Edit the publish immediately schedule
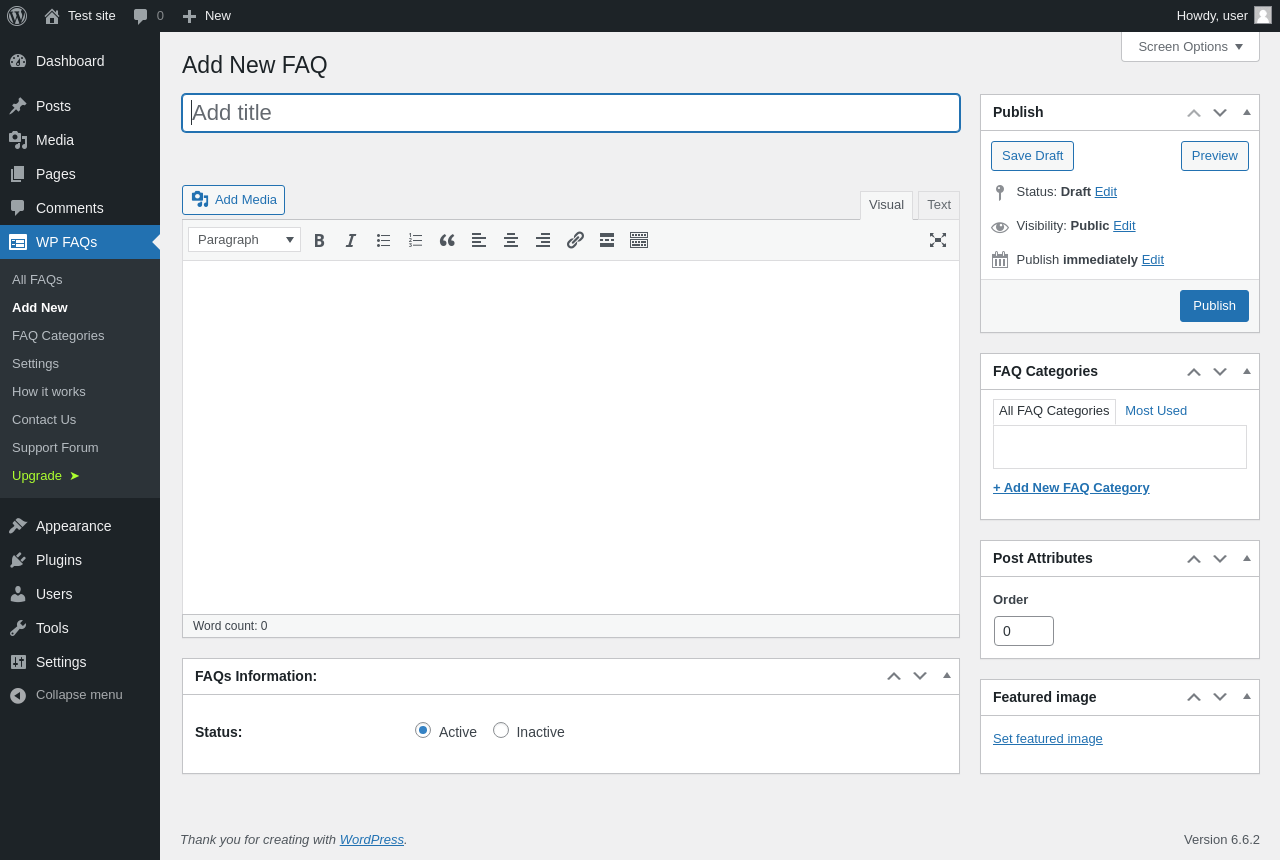 pyautogui.click(x=1152, y=260)
